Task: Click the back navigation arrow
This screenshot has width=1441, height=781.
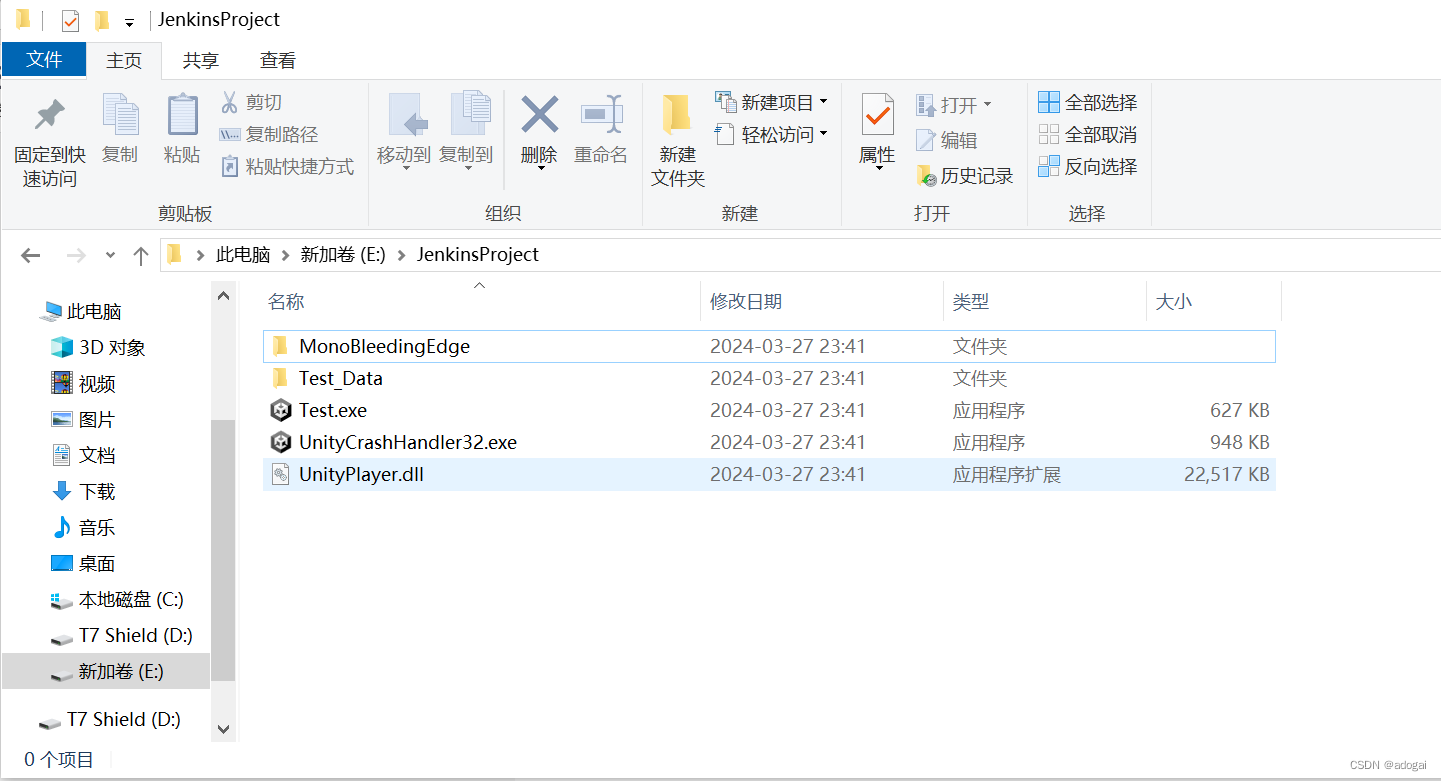Action: point(30,255)
